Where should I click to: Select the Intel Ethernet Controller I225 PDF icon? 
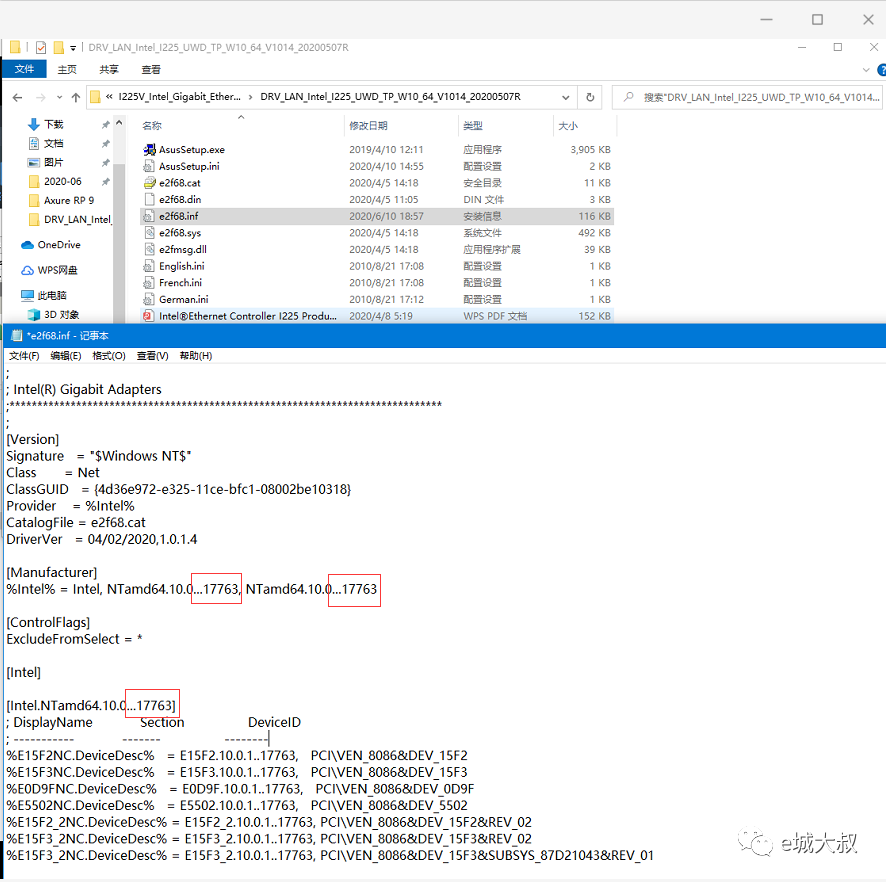click(x=149, y=316)
